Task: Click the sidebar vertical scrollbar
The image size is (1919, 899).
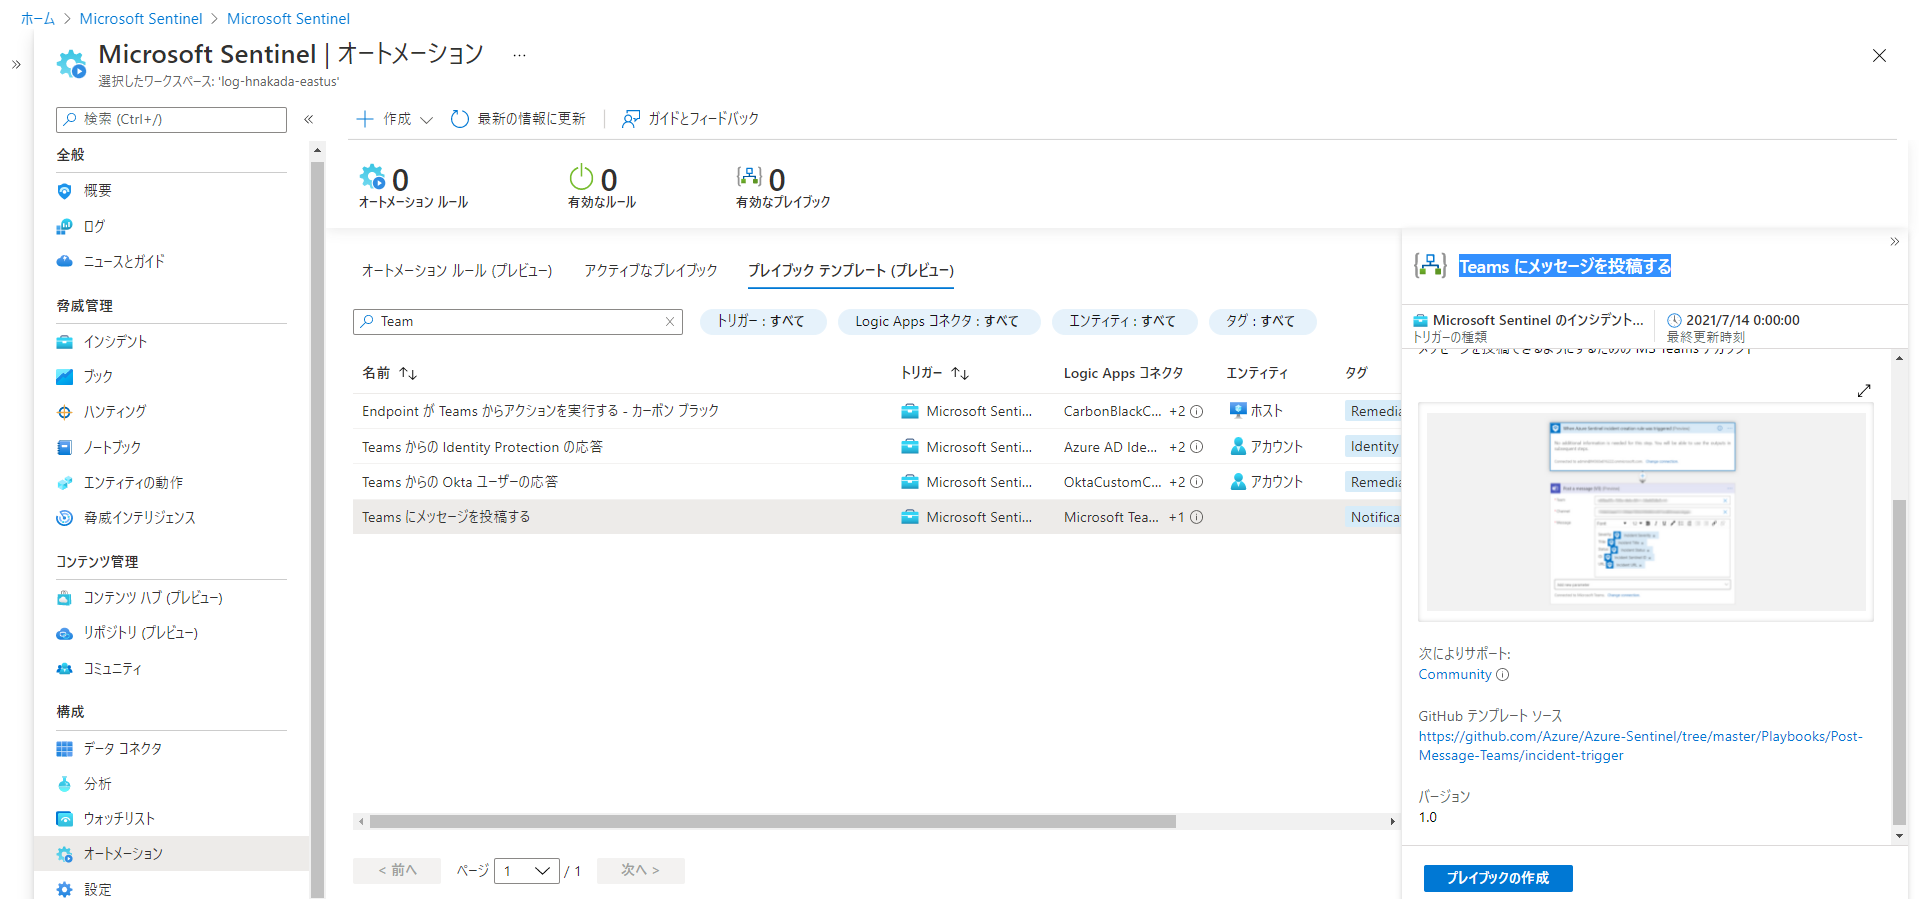Action: coord(317,530)
